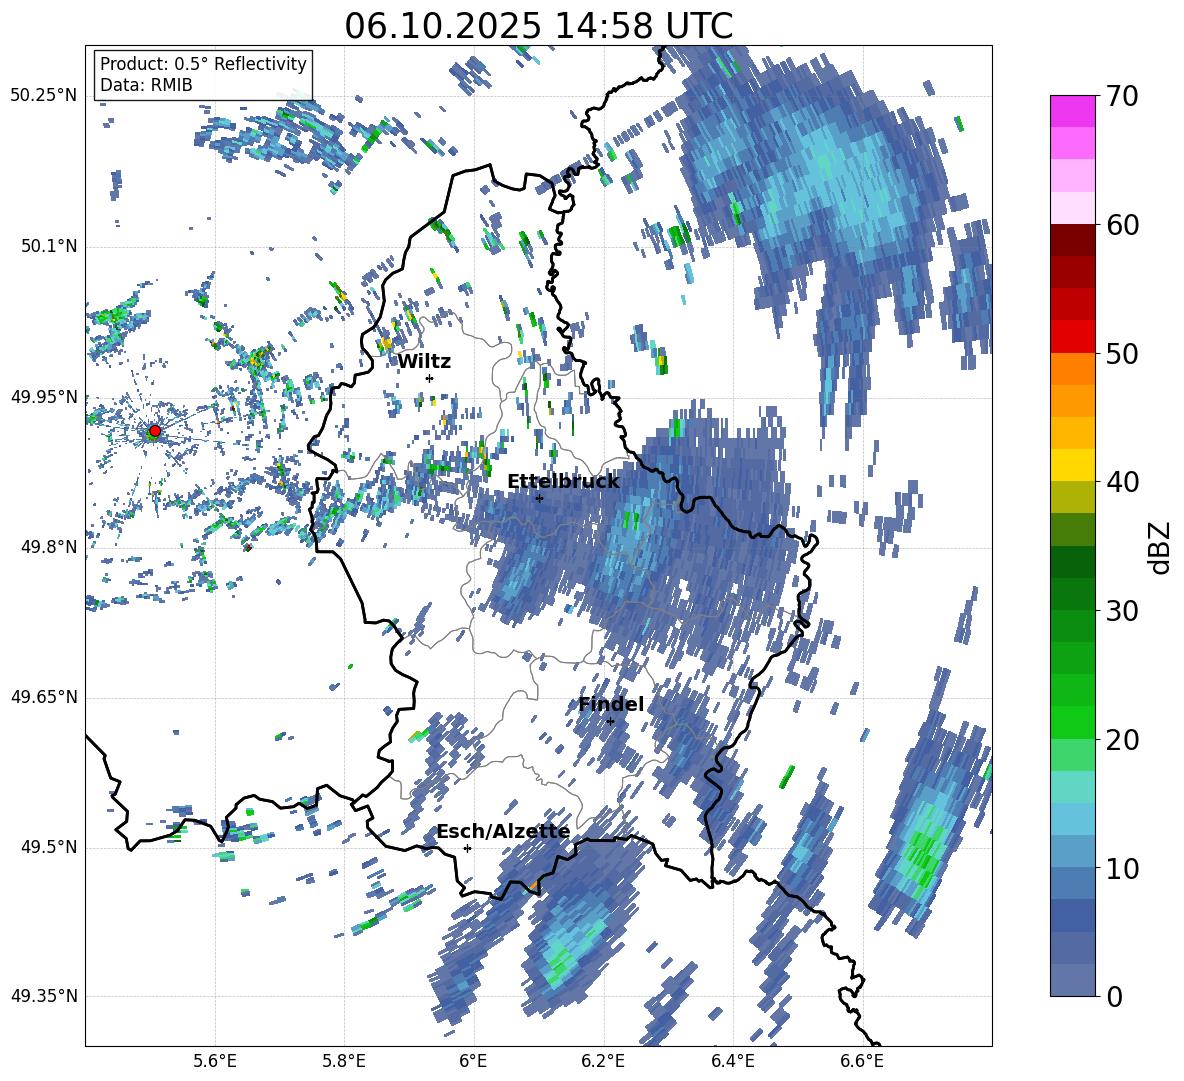The height and width of the screenshot is (1081, 1184).
Task: Click the 'Product: 0.5° Reflectivity' text
Action: tap(203, 63)
